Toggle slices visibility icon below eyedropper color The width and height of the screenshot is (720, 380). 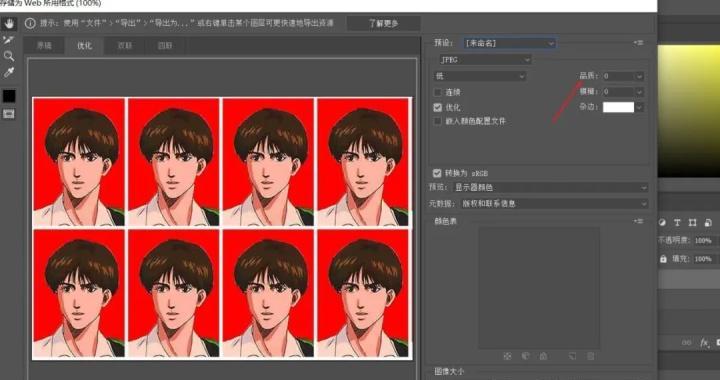9,113
